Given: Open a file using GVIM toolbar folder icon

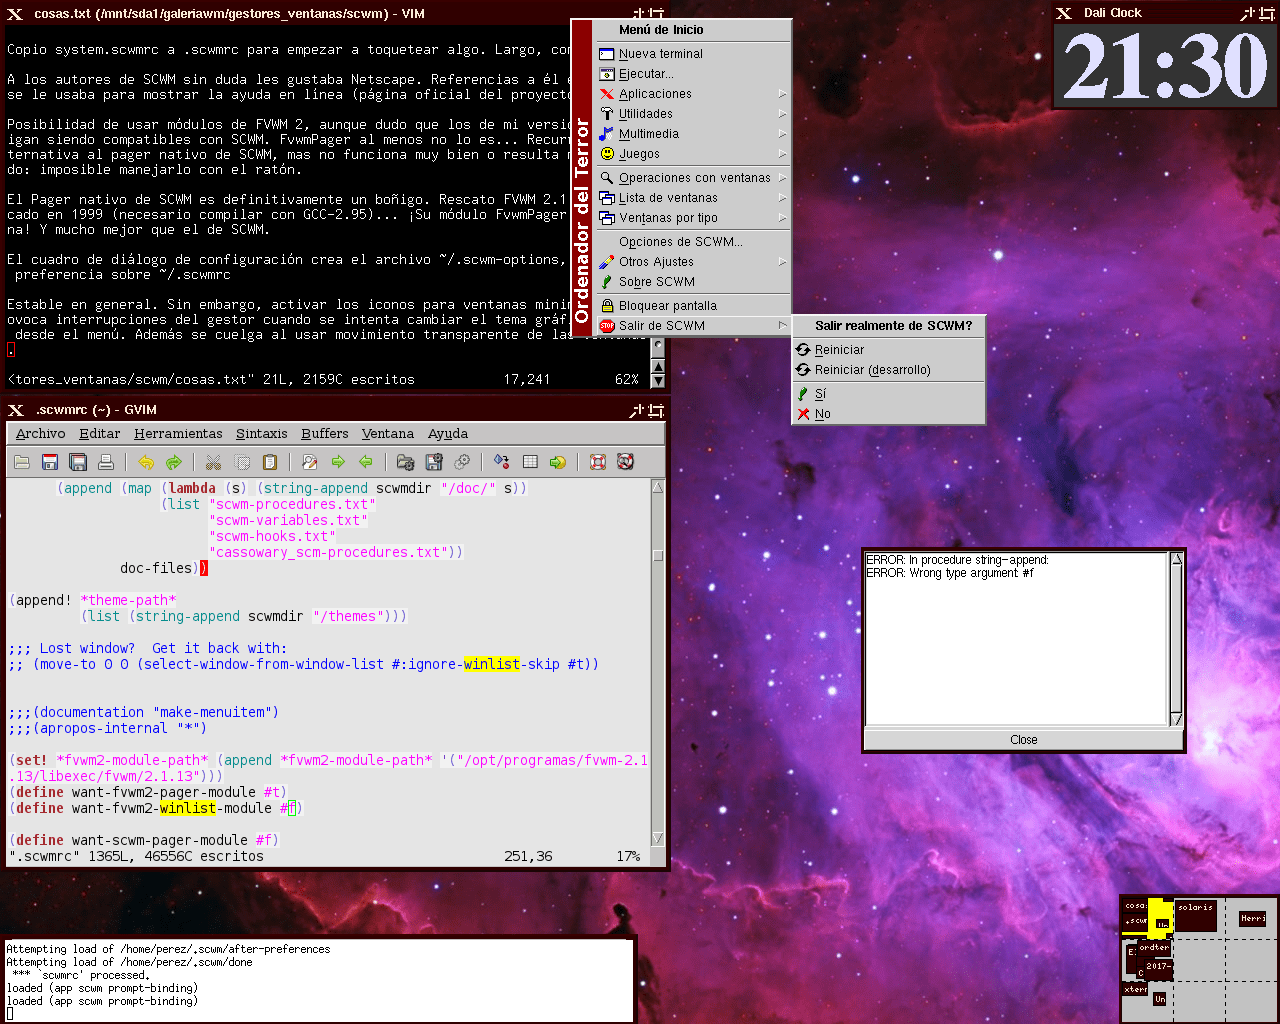Looking at the screenshot, I should 22,462.
